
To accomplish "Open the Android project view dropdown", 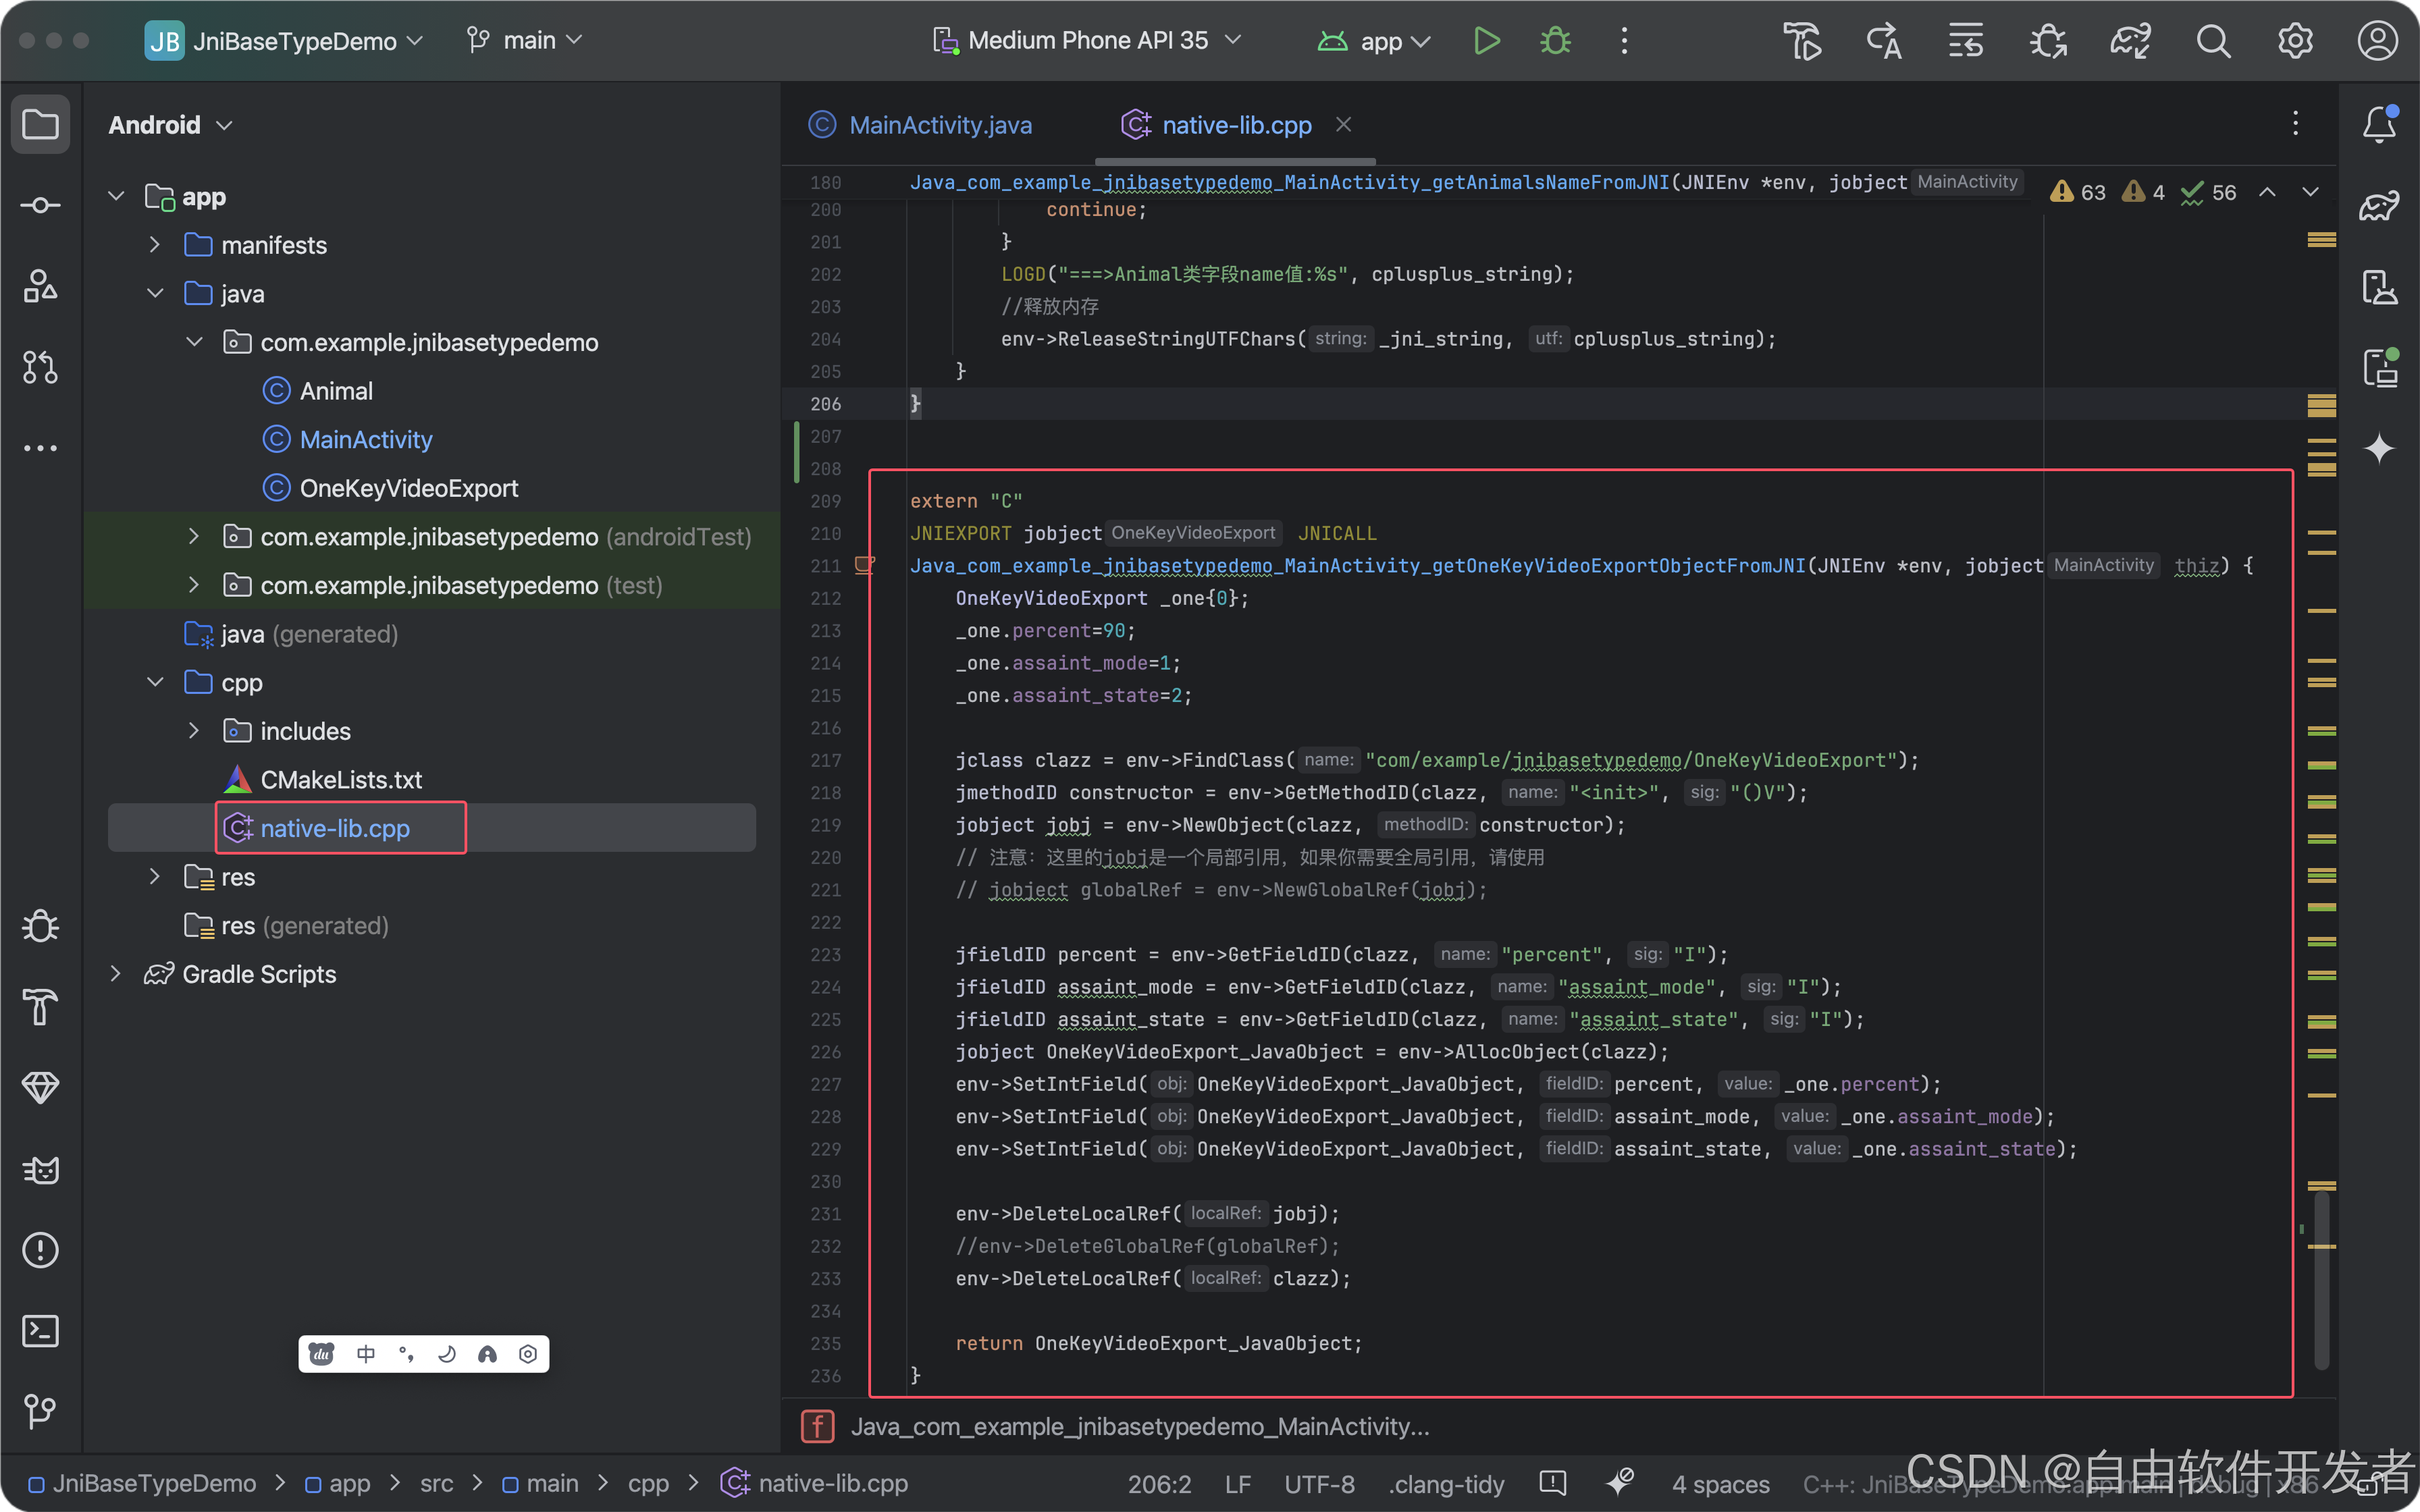I will (x=170, y=125).
